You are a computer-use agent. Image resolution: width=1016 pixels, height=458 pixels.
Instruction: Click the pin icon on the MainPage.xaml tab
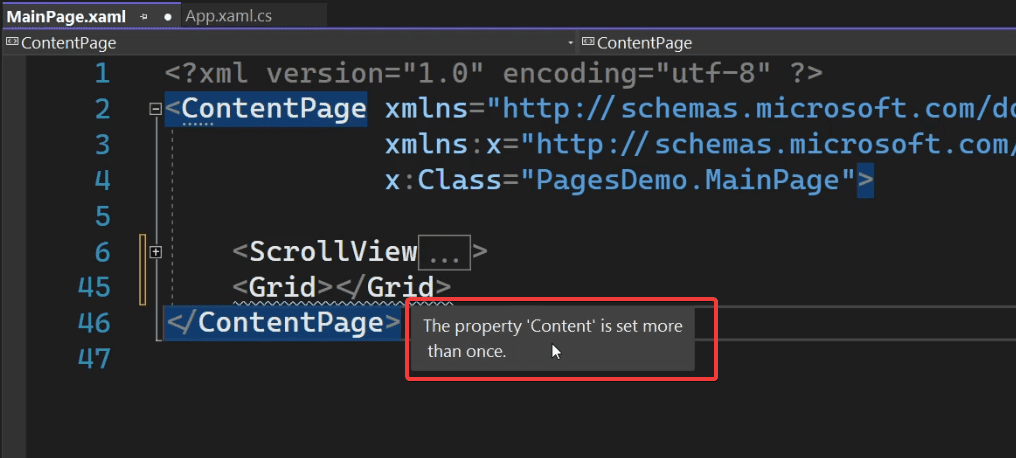tap(144, 17)
